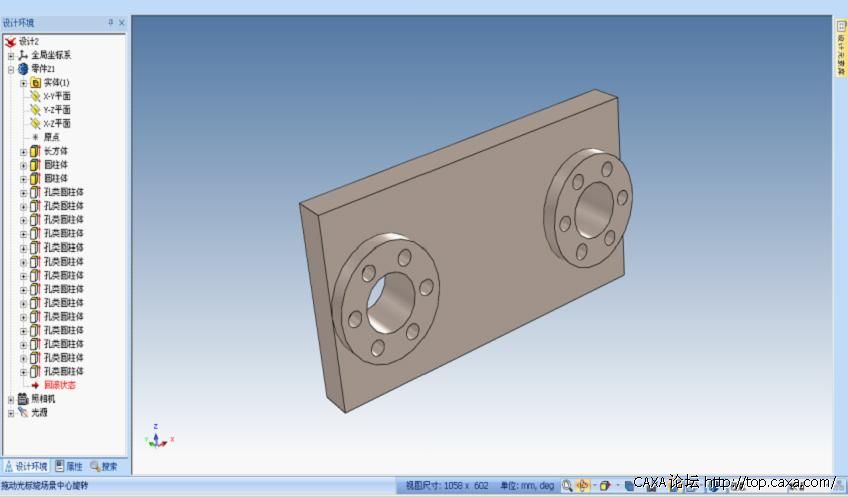Screen dimensions: 848x497
Task: Click the 视图尺寸: 1058 x 602 status text
Action: pos(447,486)
